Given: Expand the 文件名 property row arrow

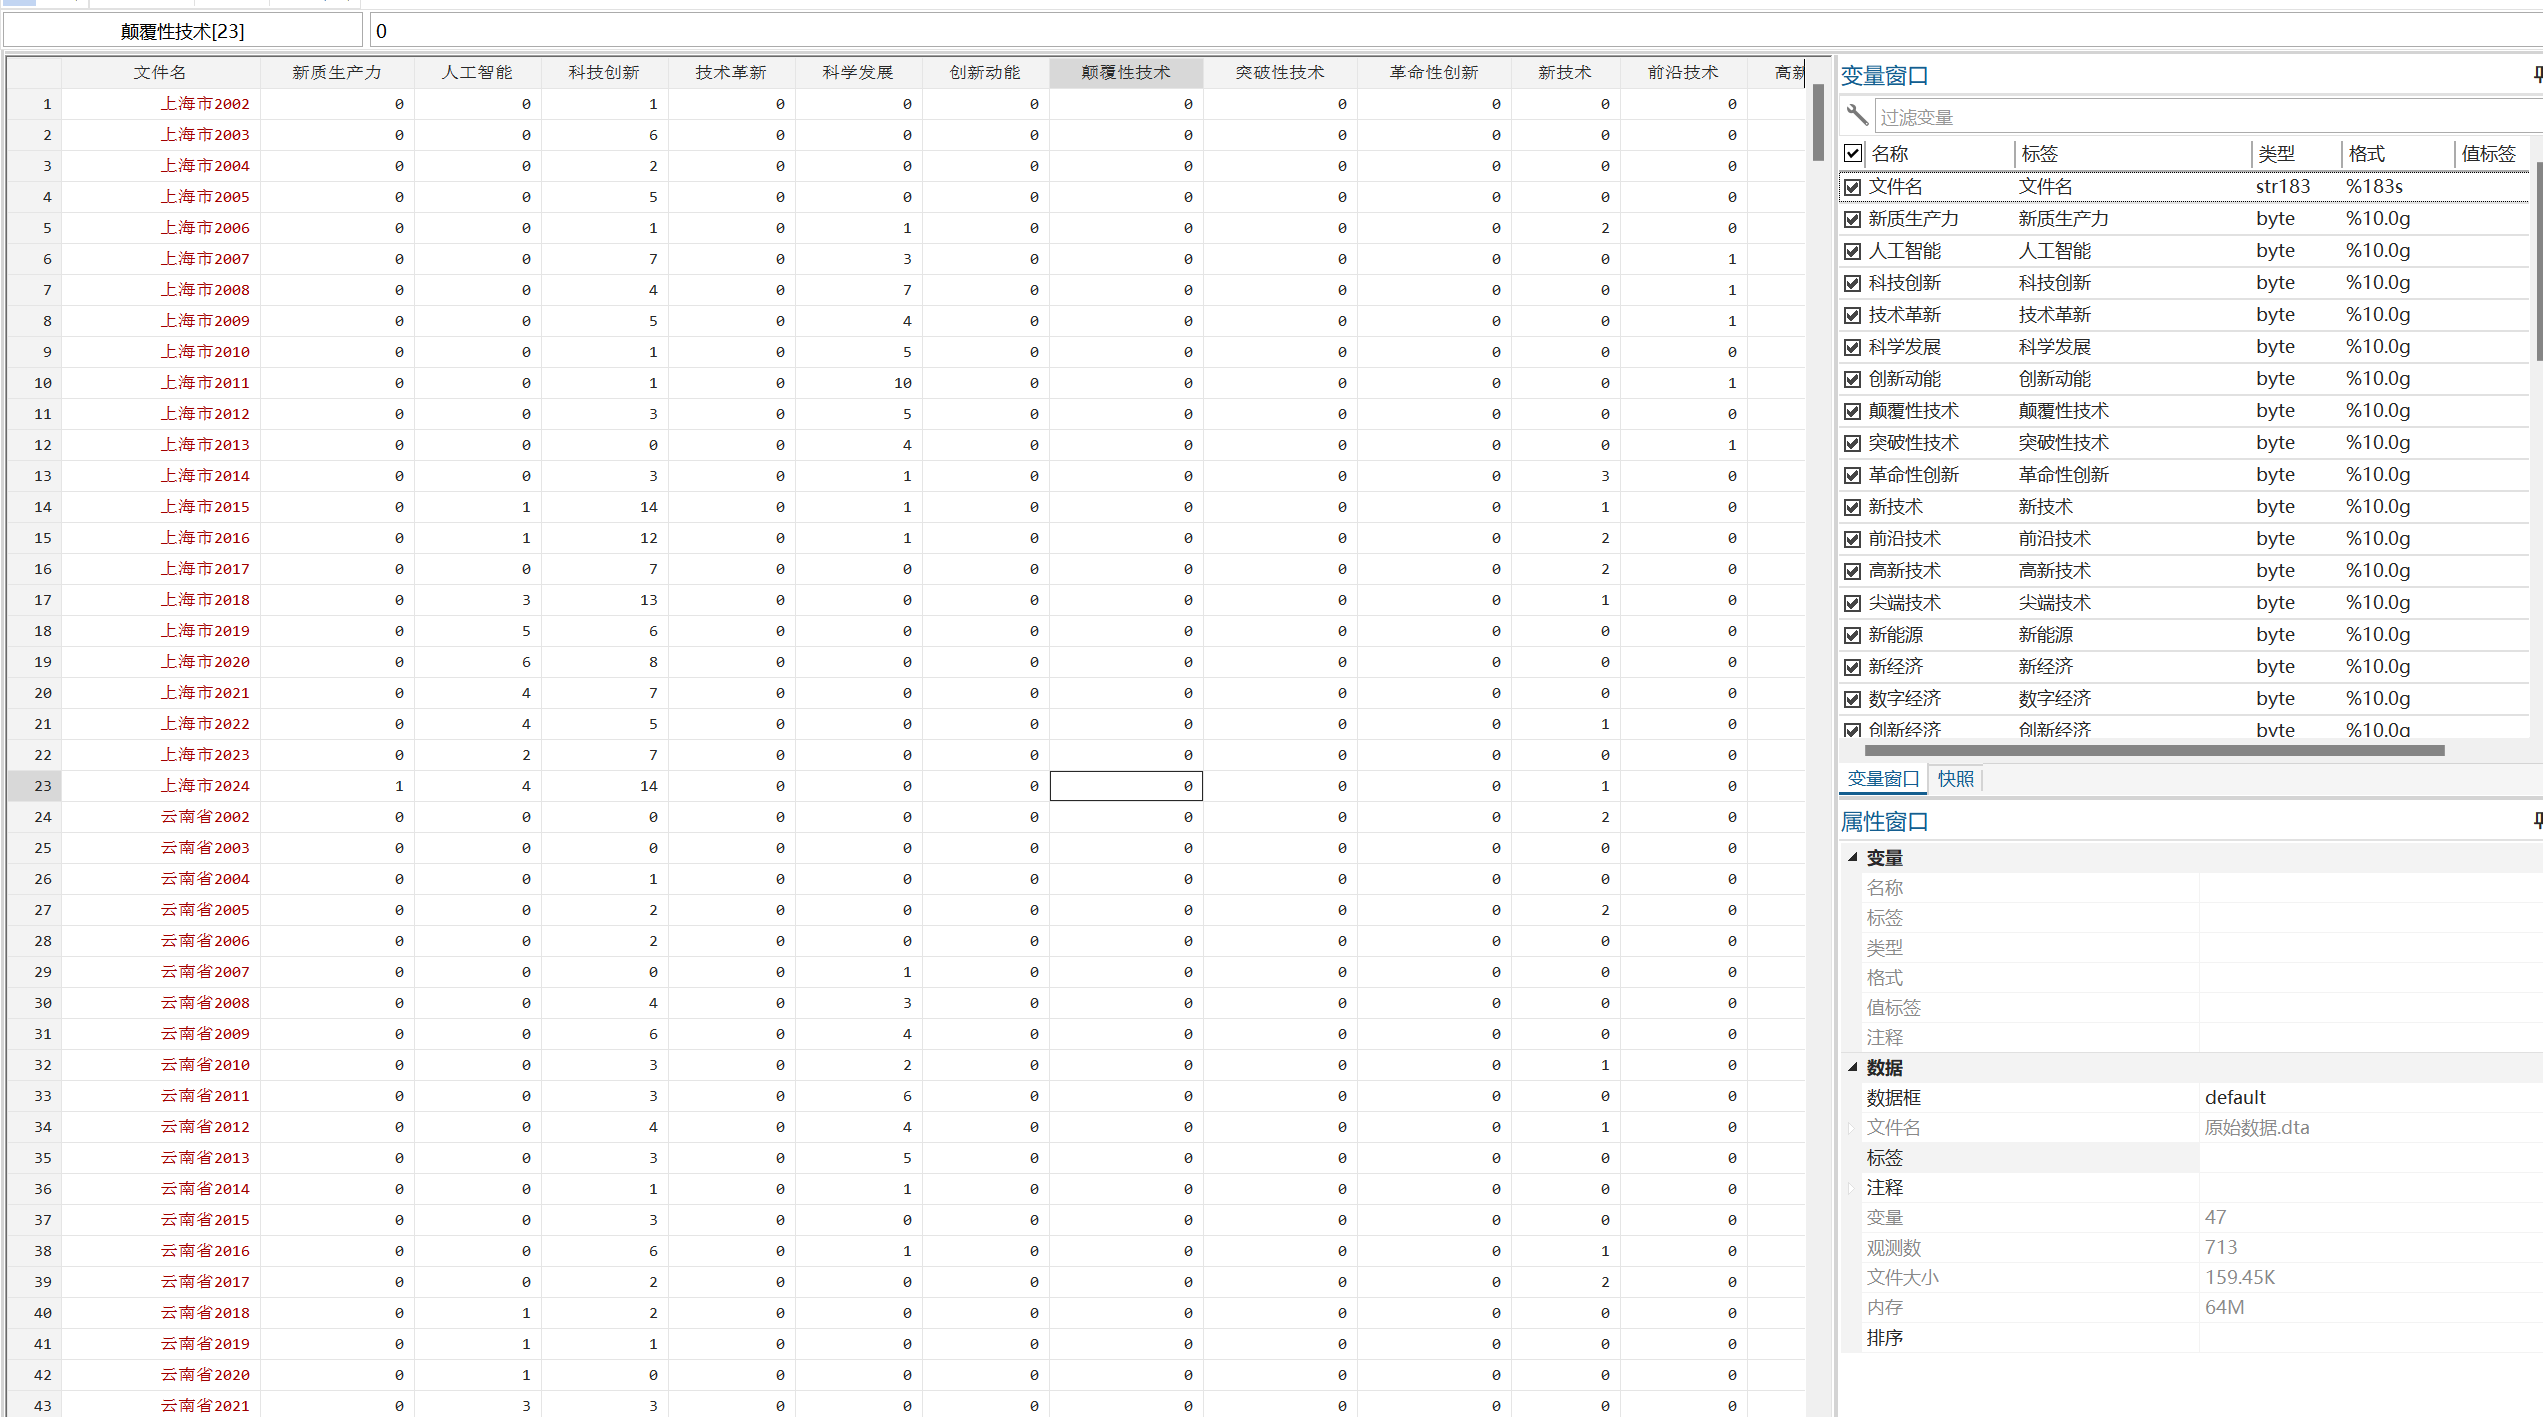Looking at the screenshot, I should [1852, 1128].
